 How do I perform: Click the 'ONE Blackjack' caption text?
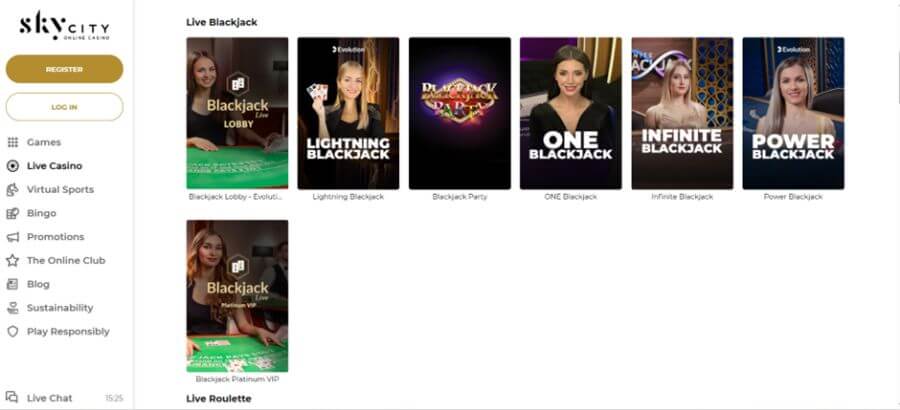coord(571,197)
